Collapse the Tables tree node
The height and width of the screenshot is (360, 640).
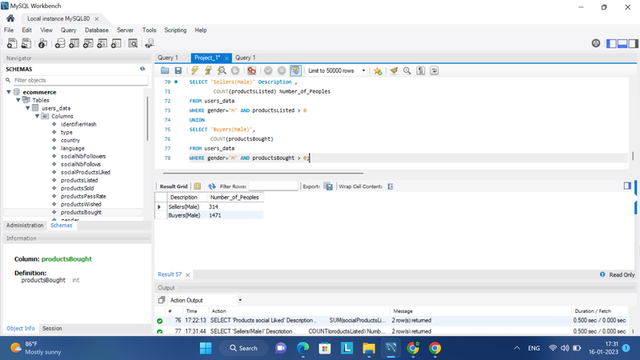pyautogui.click(x=18, y=100)
